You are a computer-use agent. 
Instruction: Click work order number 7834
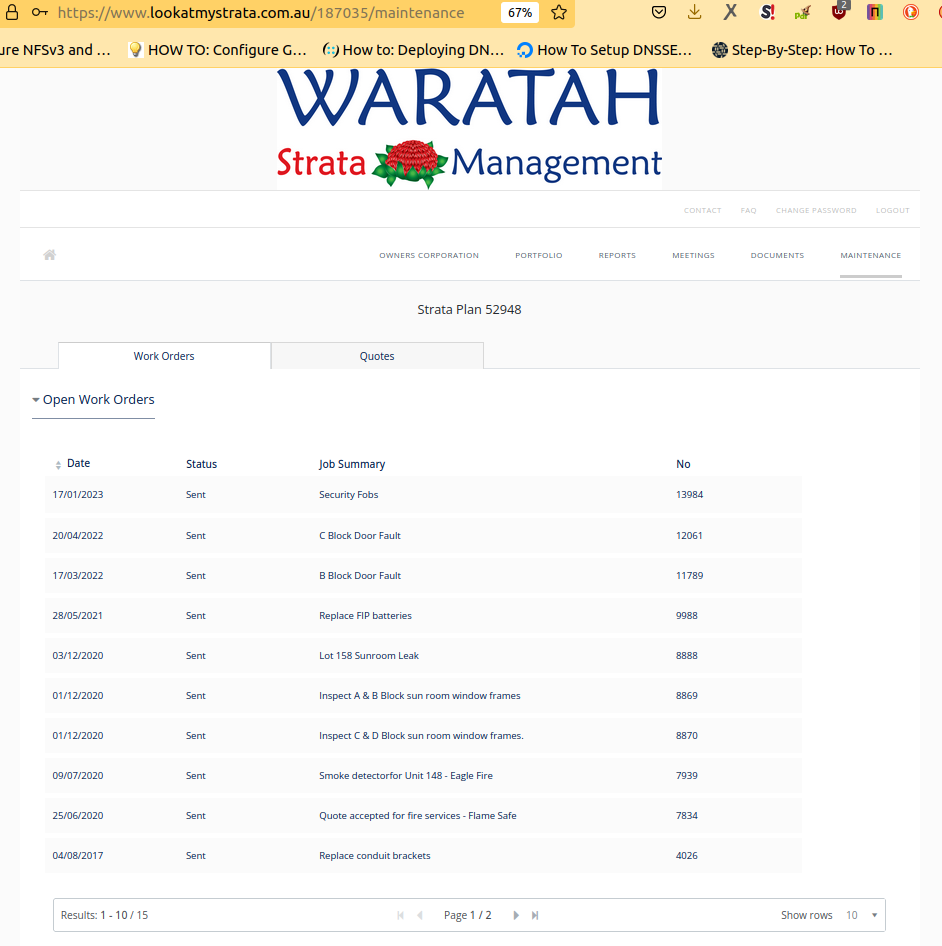[x=687, y=816]
